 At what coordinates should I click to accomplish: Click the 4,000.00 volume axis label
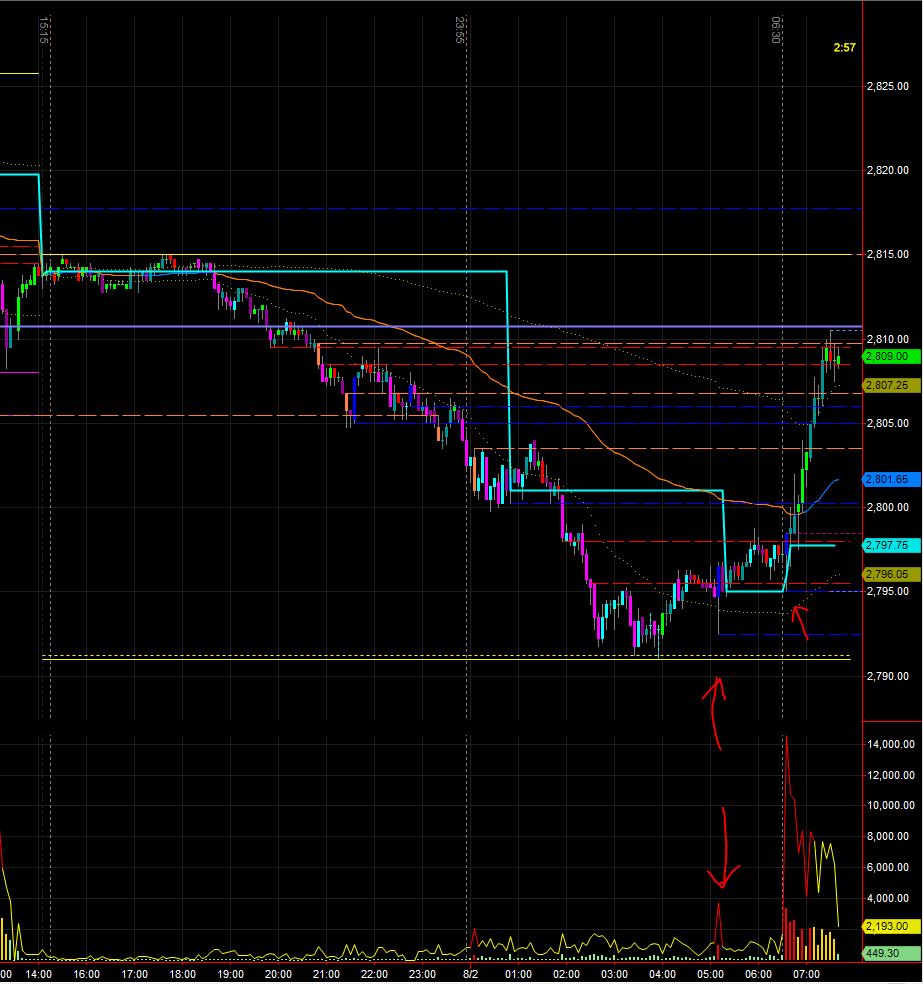887,899
